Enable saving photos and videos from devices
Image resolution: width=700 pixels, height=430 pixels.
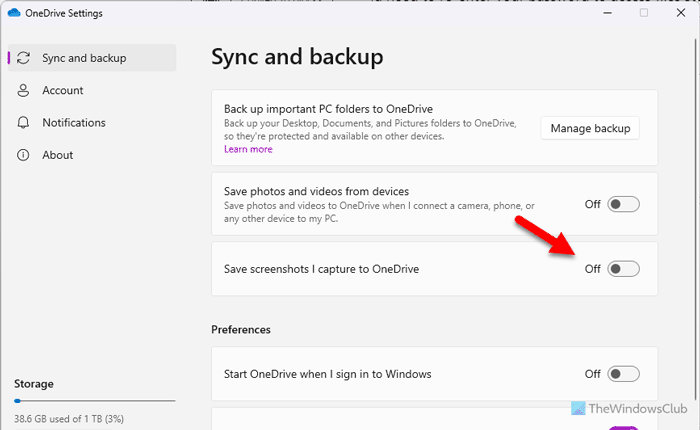(623, 204)
